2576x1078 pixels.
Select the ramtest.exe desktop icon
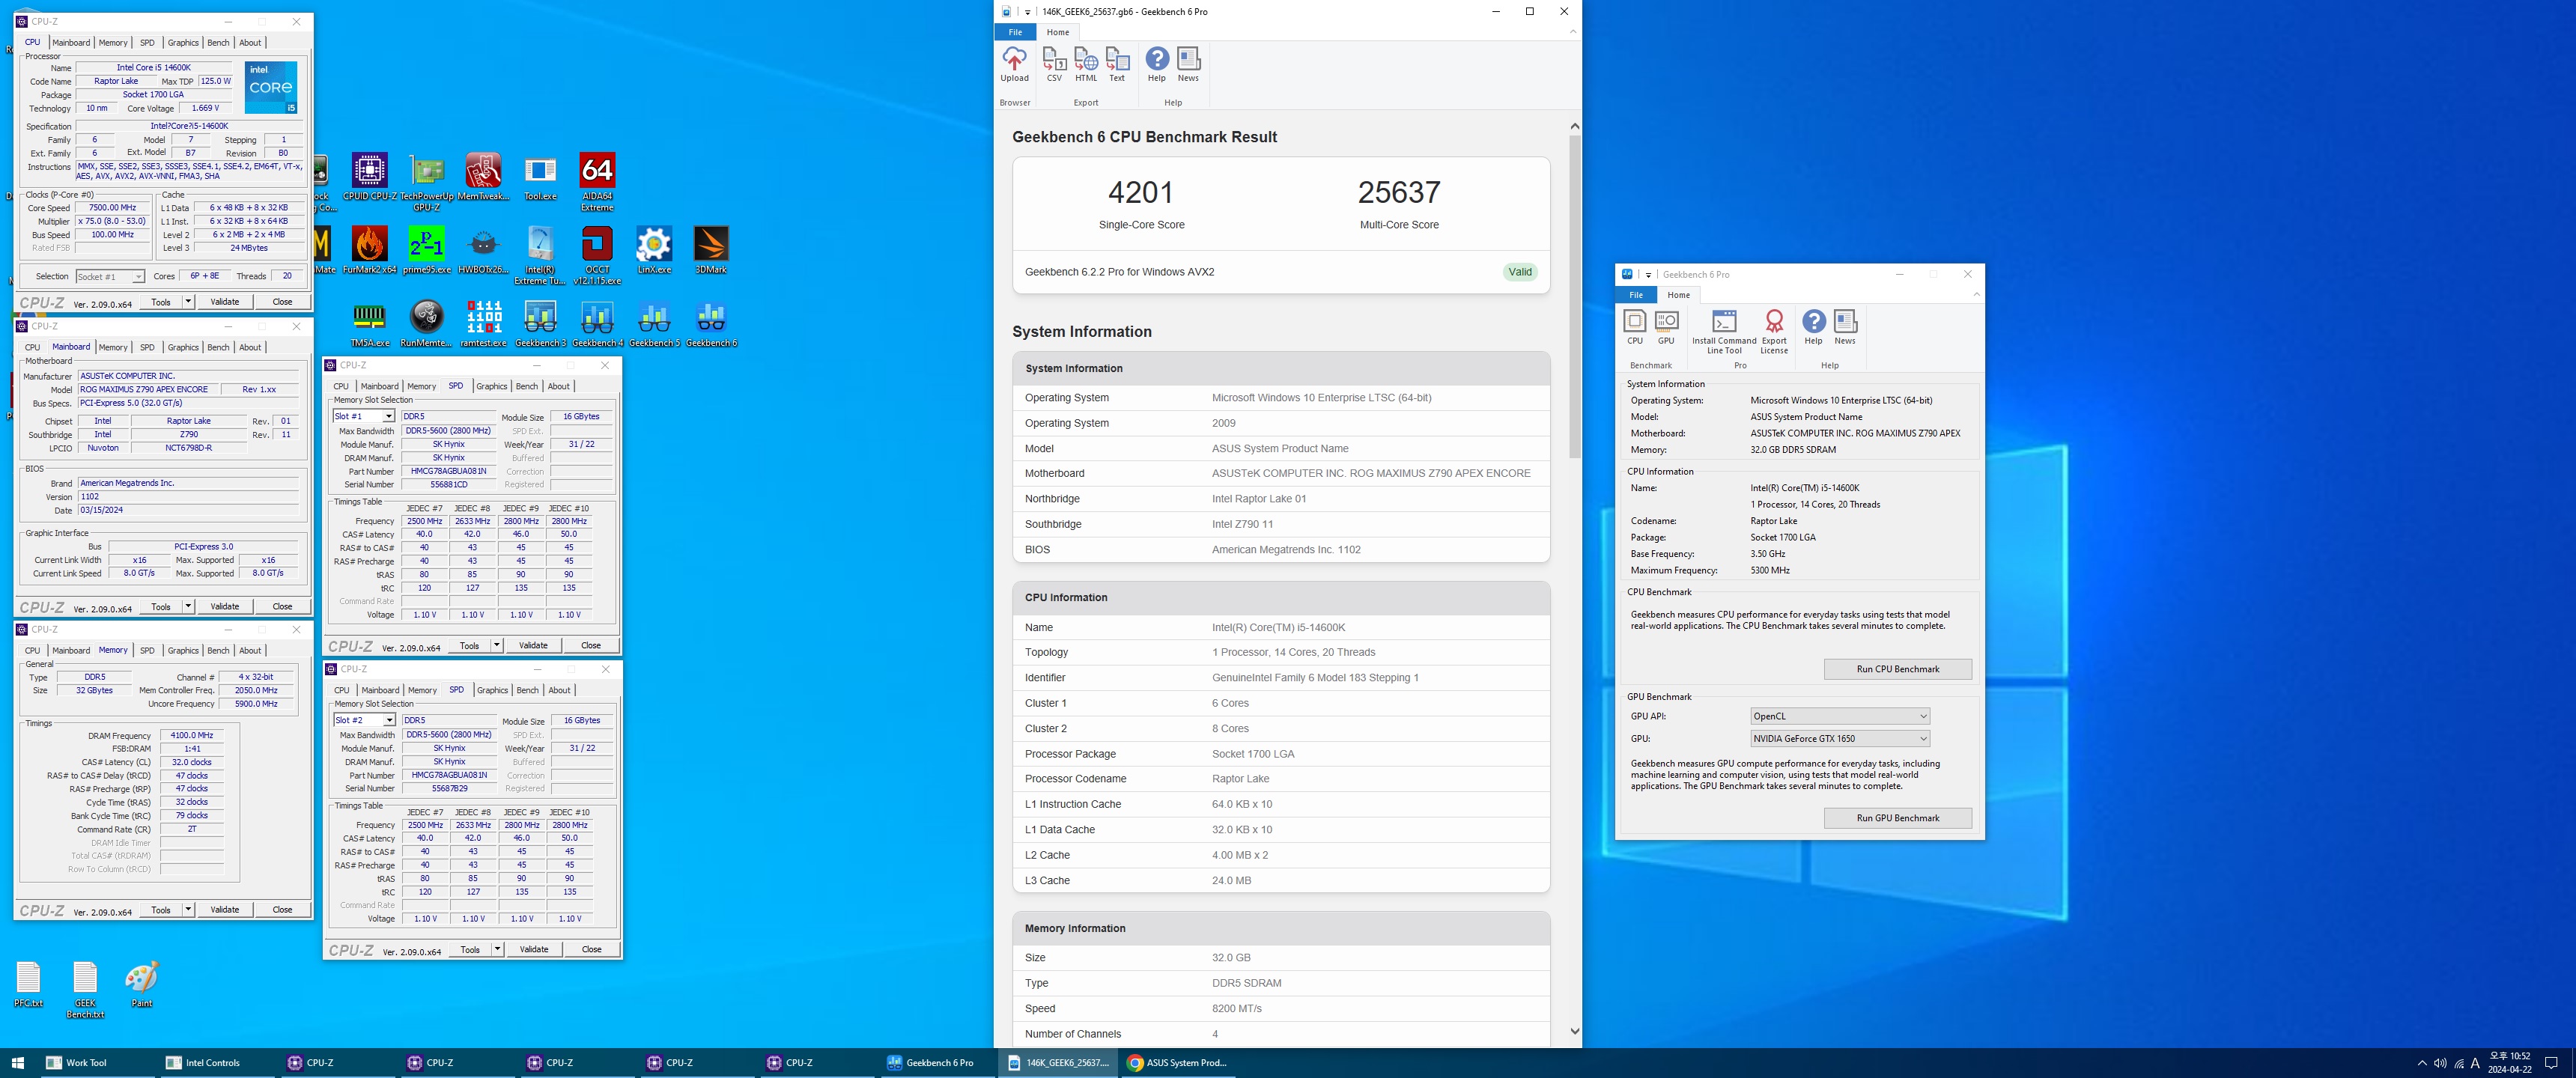coord(483,324)
